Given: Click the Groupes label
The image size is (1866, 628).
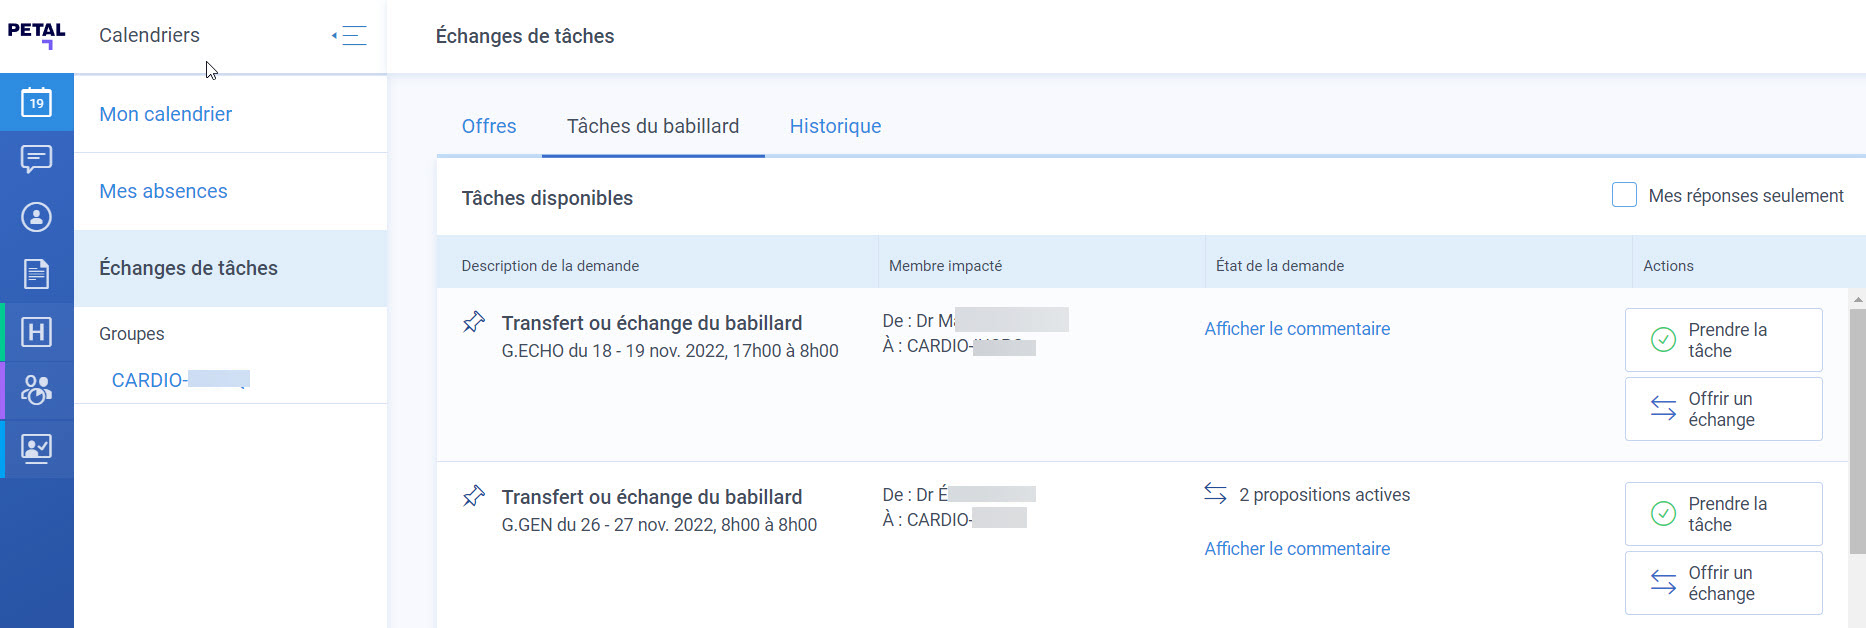Looking at the screenshot, I should [132, 334].
